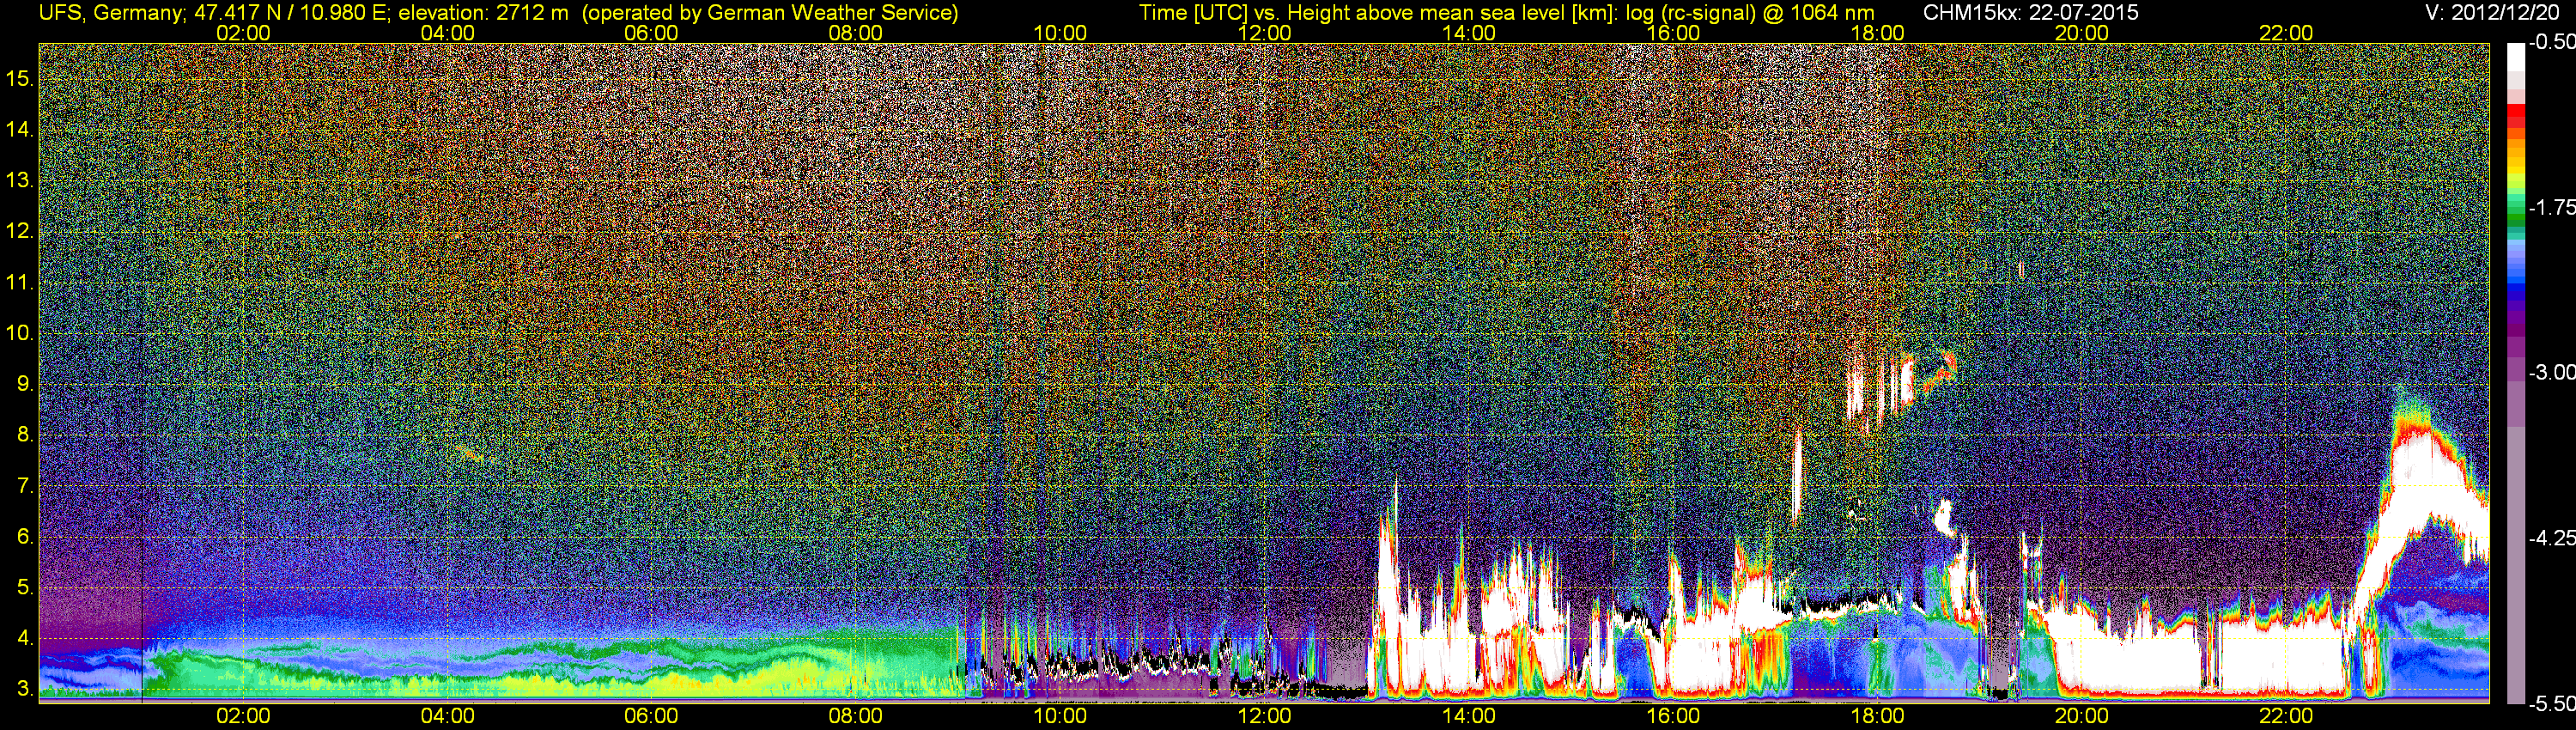Click the -4.25 value on the color scale

tap(2551, 538)
